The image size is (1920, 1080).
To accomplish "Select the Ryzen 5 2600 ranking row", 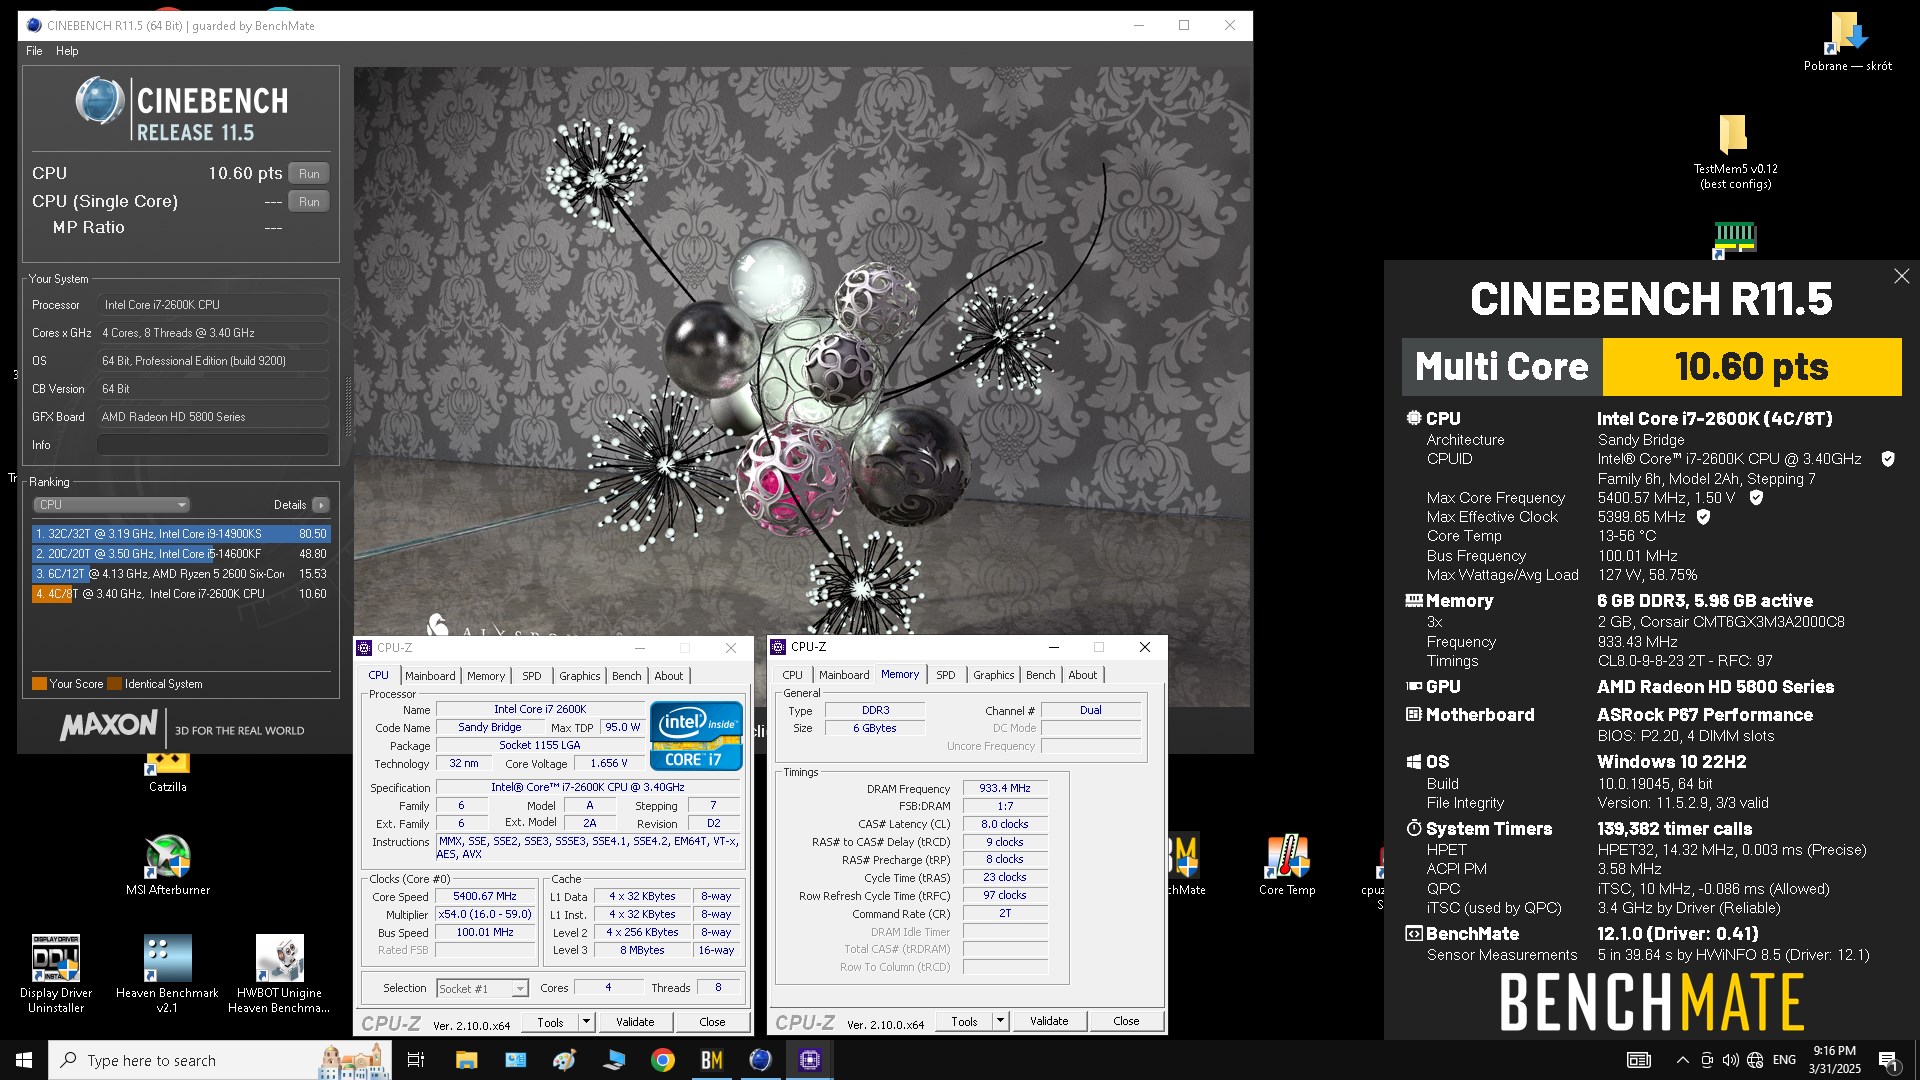I will pyautogui.click(x=181, y=574).
